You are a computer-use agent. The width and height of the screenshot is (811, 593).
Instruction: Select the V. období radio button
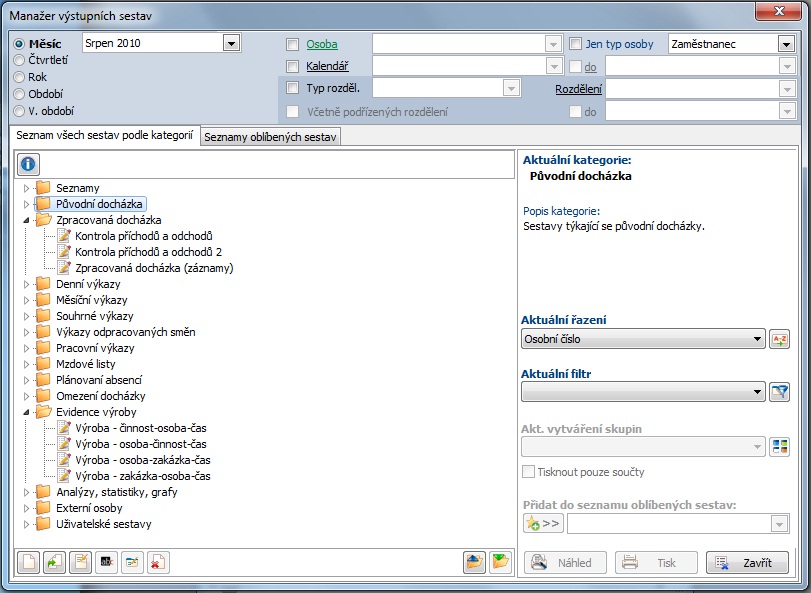pos(19,111)
